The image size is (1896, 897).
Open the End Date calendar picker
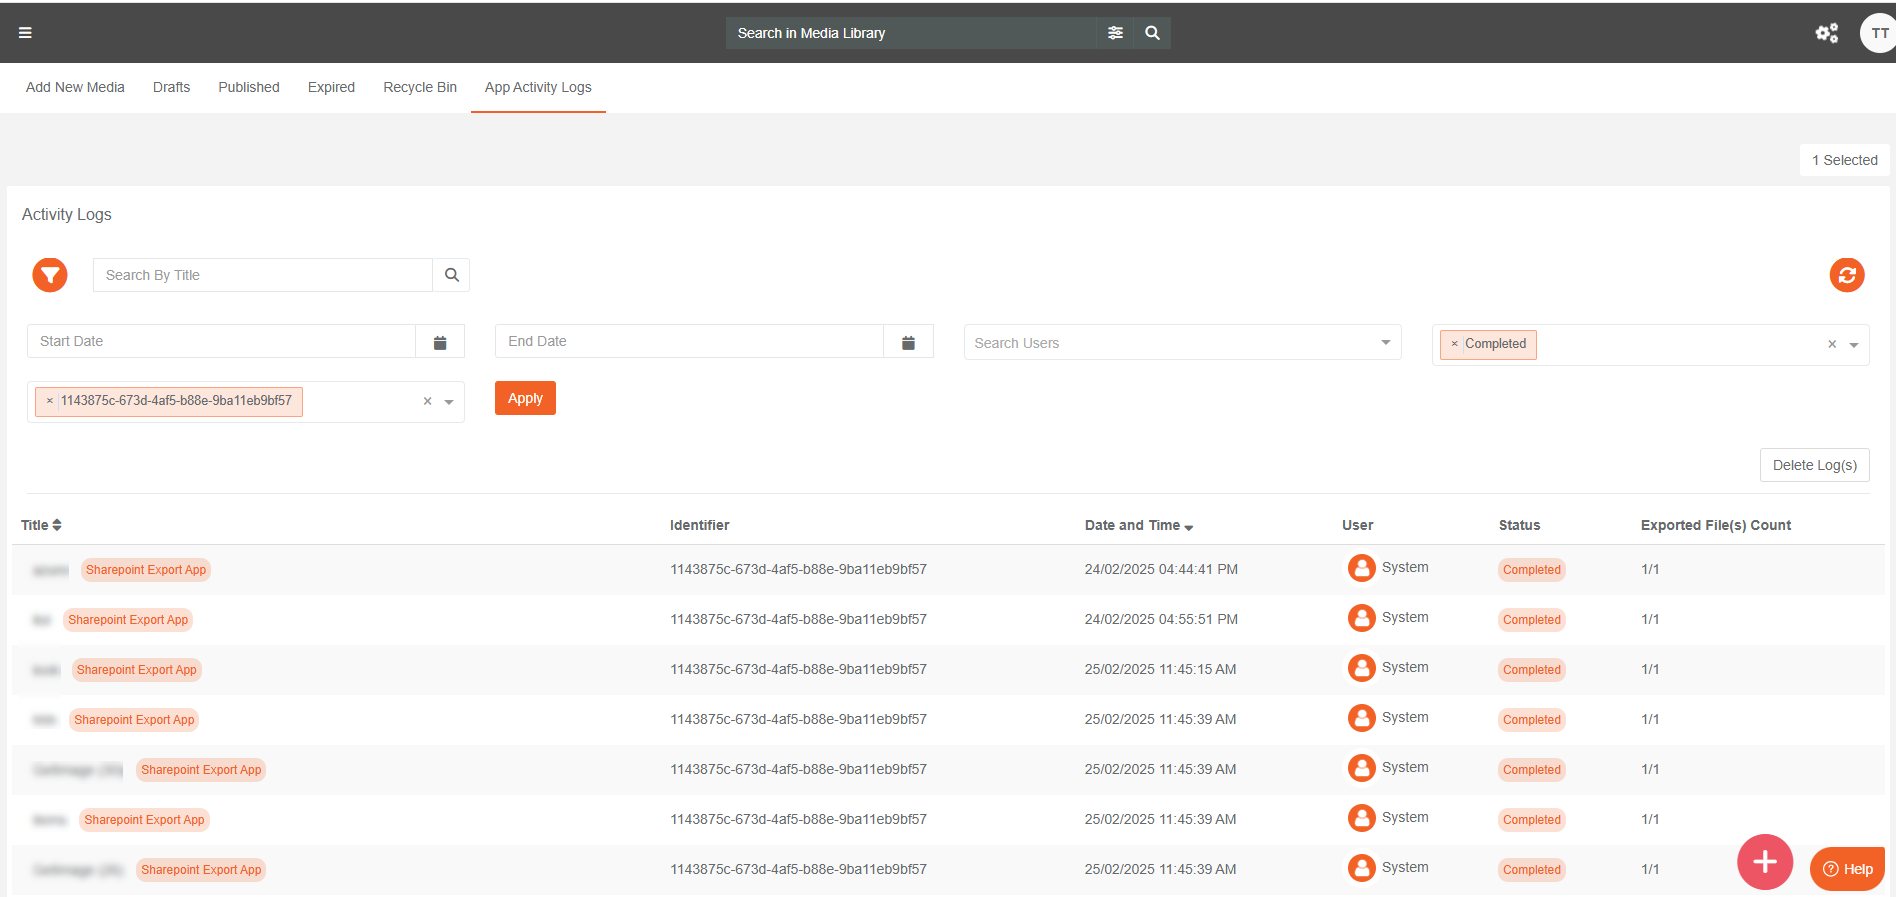coord(908,342)
